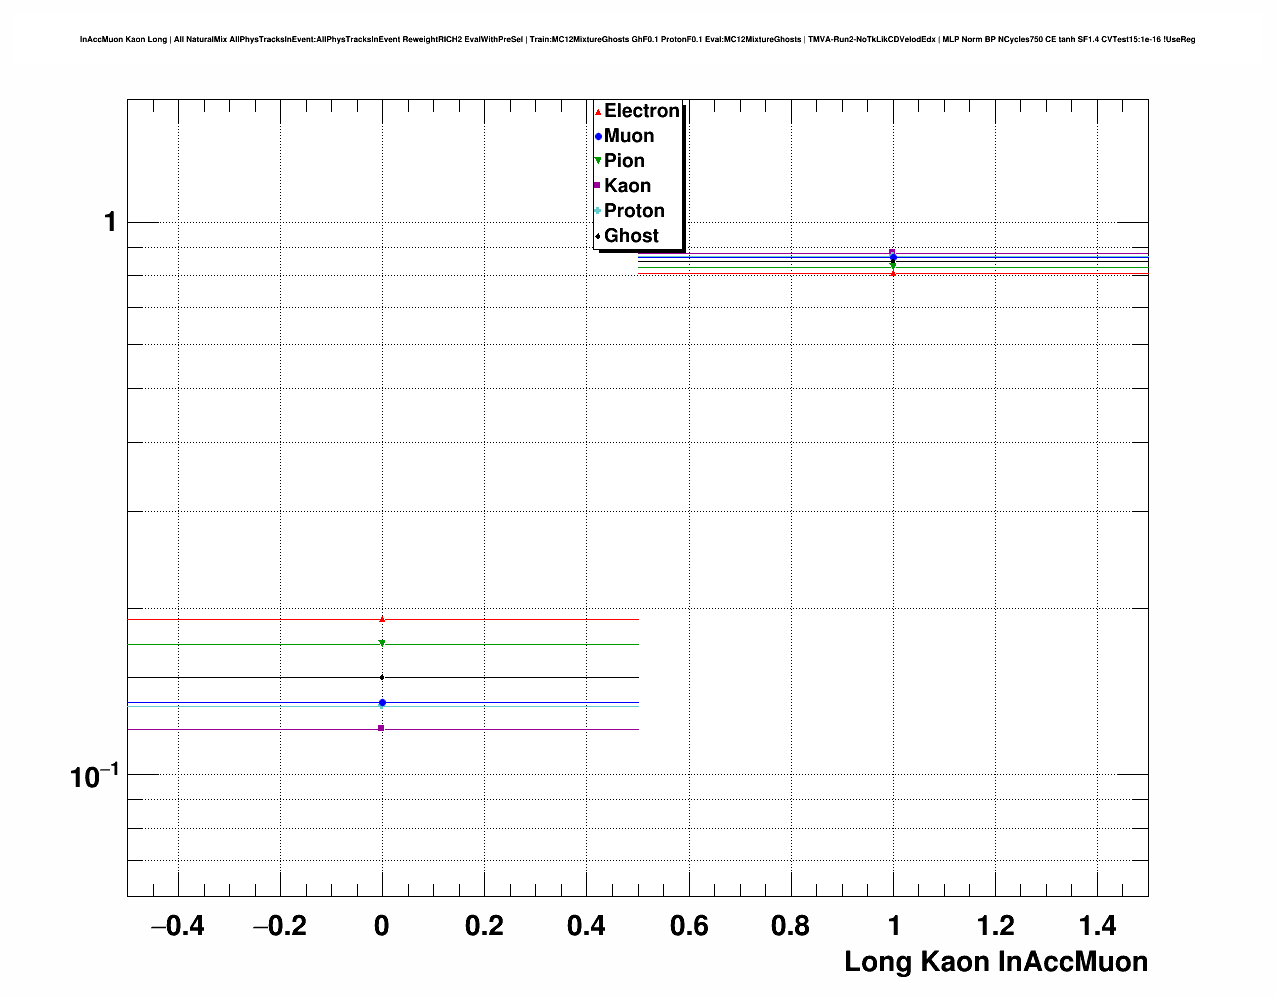The height and width of the screenshot is (996, 1276).
Task: Click the y-axis label 10⁻¹
Action: (94, 775)
